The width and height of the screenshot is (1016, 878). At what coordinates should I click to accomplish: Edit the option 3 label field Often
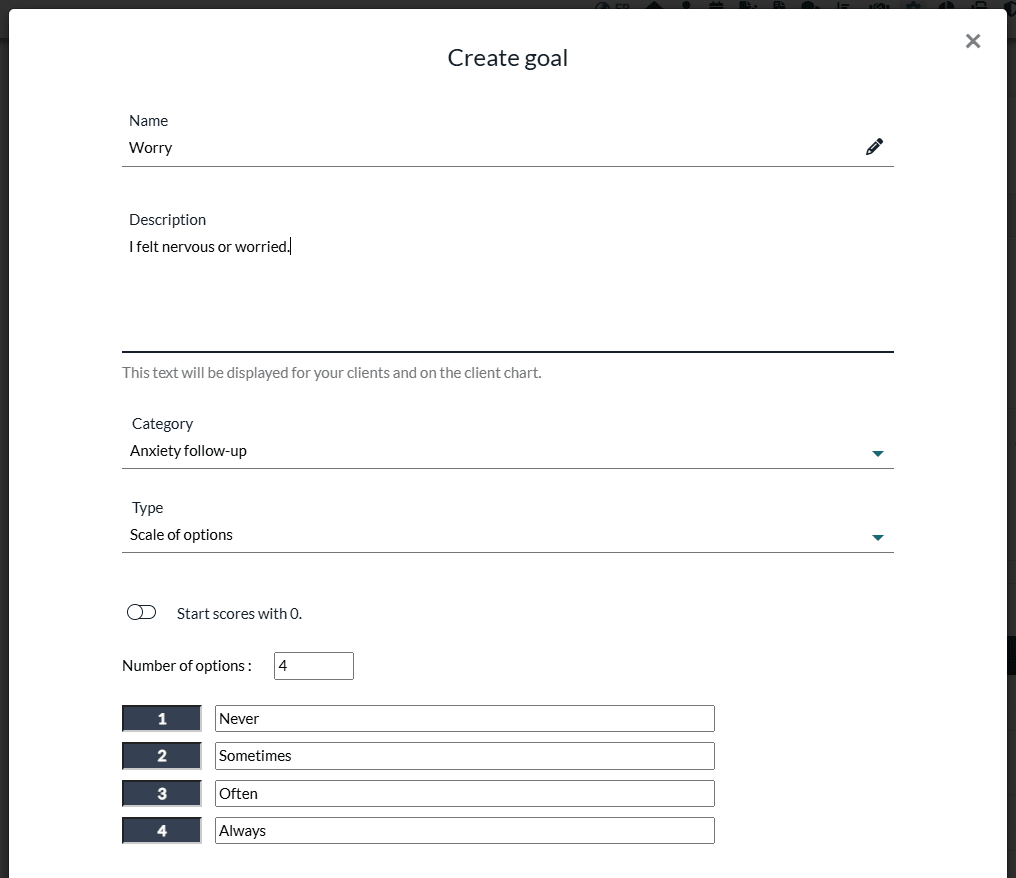(465, 793)
